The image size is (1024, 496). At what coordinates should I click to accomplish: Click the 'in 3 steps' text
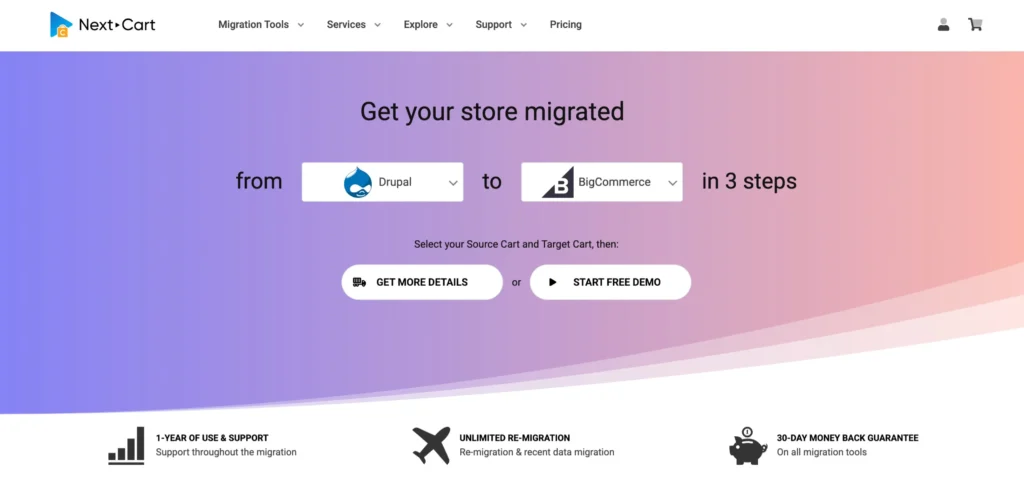(x=749, y=181)
